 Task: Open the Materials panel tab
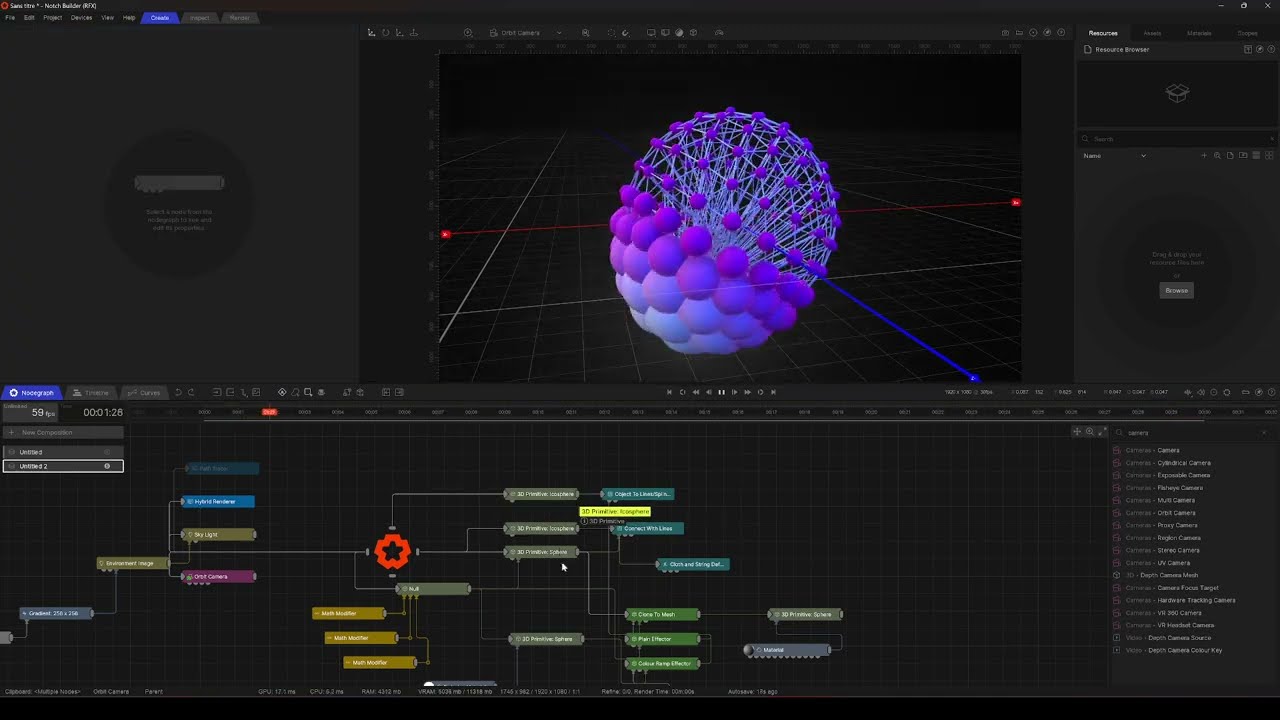pos(1199,33)
